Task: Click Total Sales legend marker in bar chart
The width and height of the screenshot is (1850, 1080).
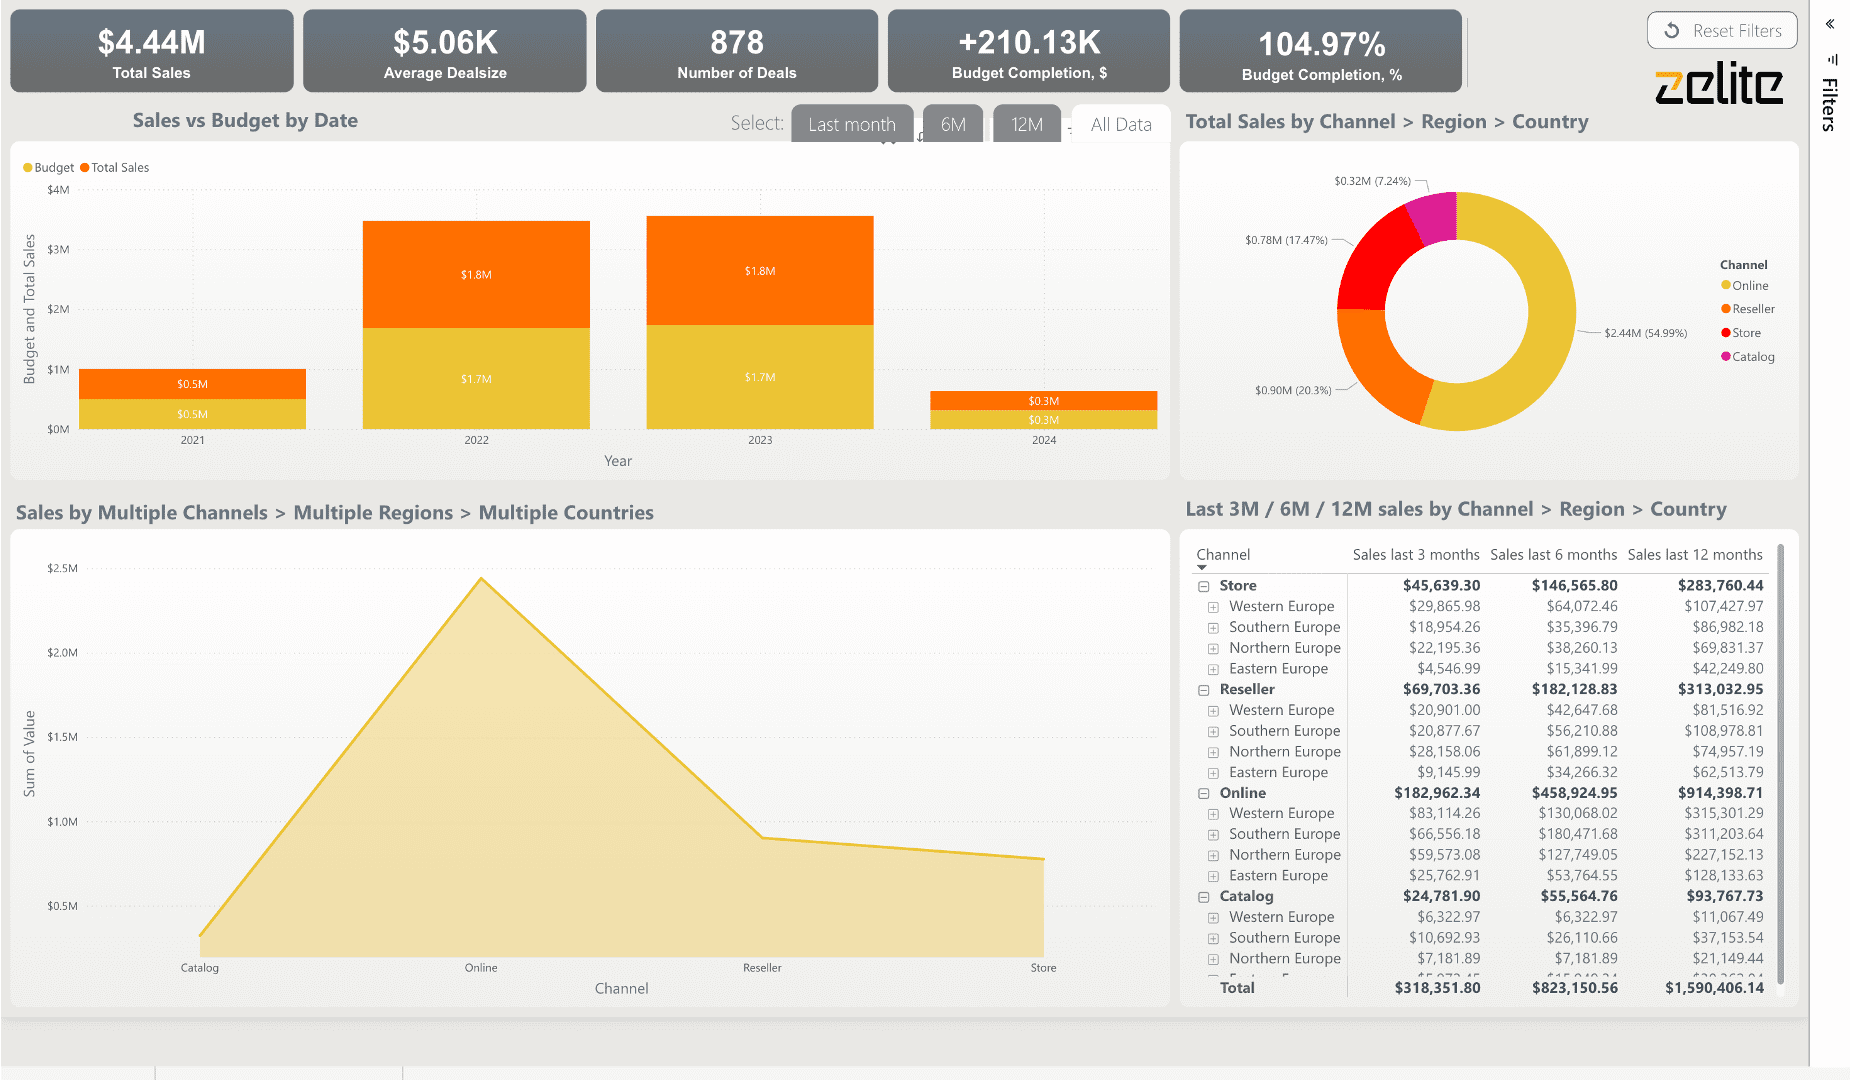Action: 85,168
